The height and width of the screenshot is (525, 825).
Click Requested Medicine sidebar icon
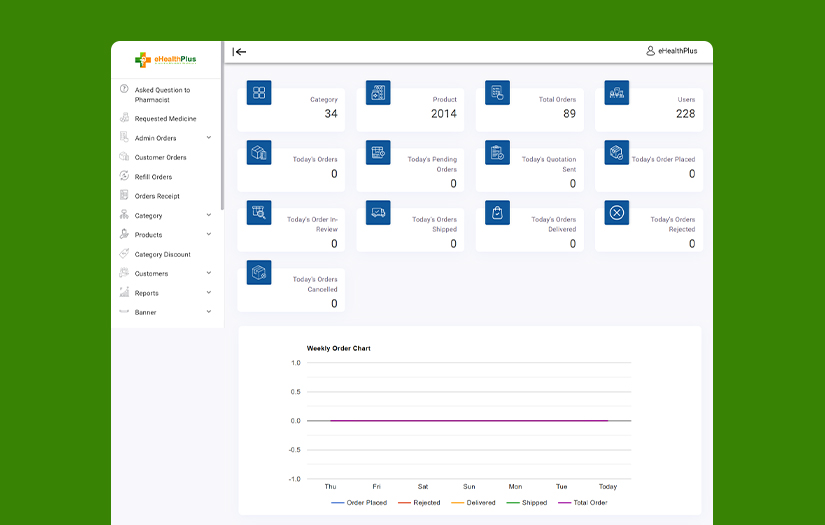tap(124, 117)
